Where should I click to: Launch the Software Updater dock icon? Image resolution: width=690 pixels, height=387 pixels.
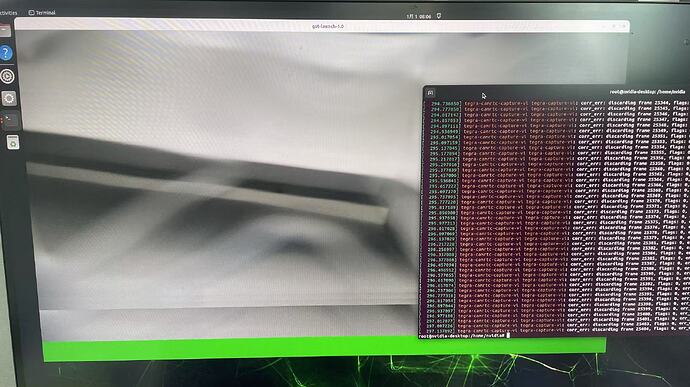[7, 76]
